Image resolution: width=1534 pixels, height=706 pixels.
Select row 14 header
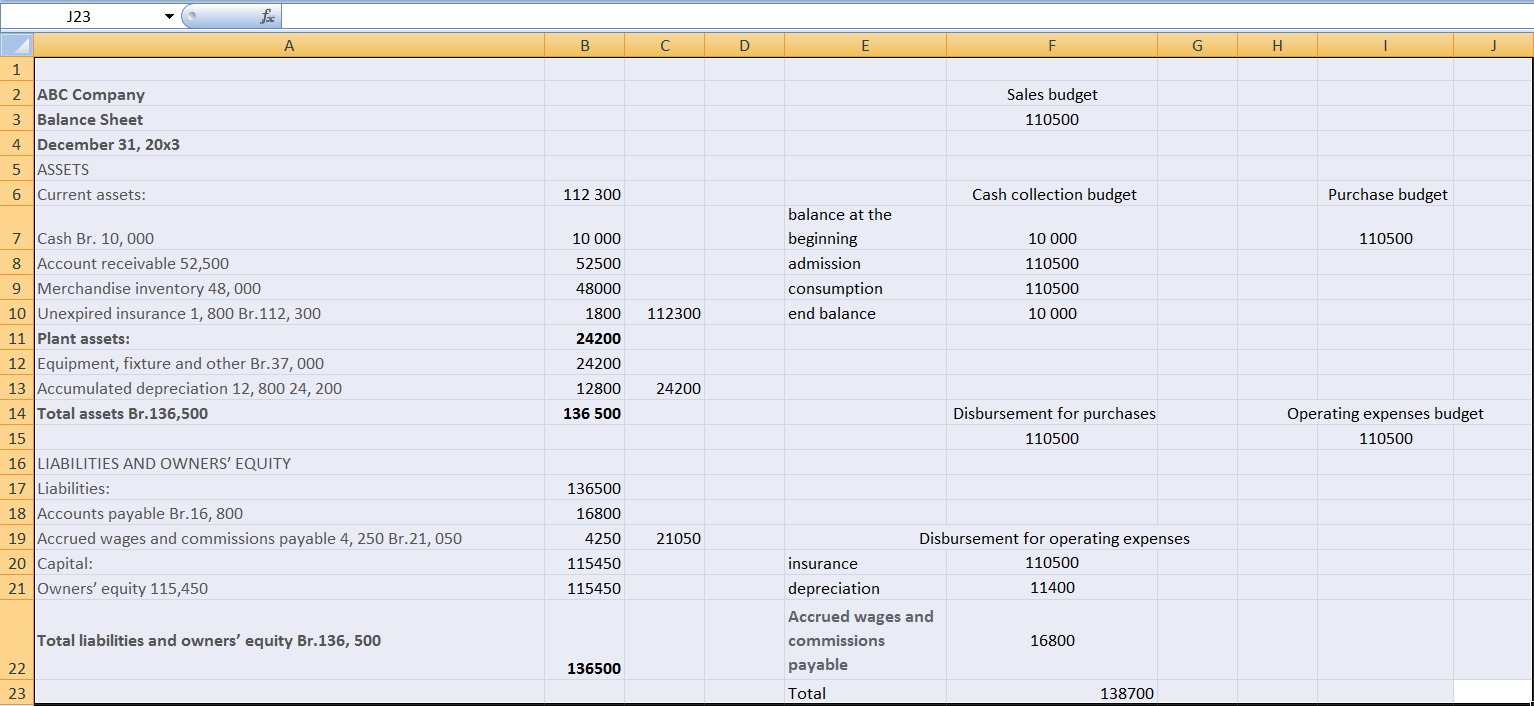coord(17,413)
